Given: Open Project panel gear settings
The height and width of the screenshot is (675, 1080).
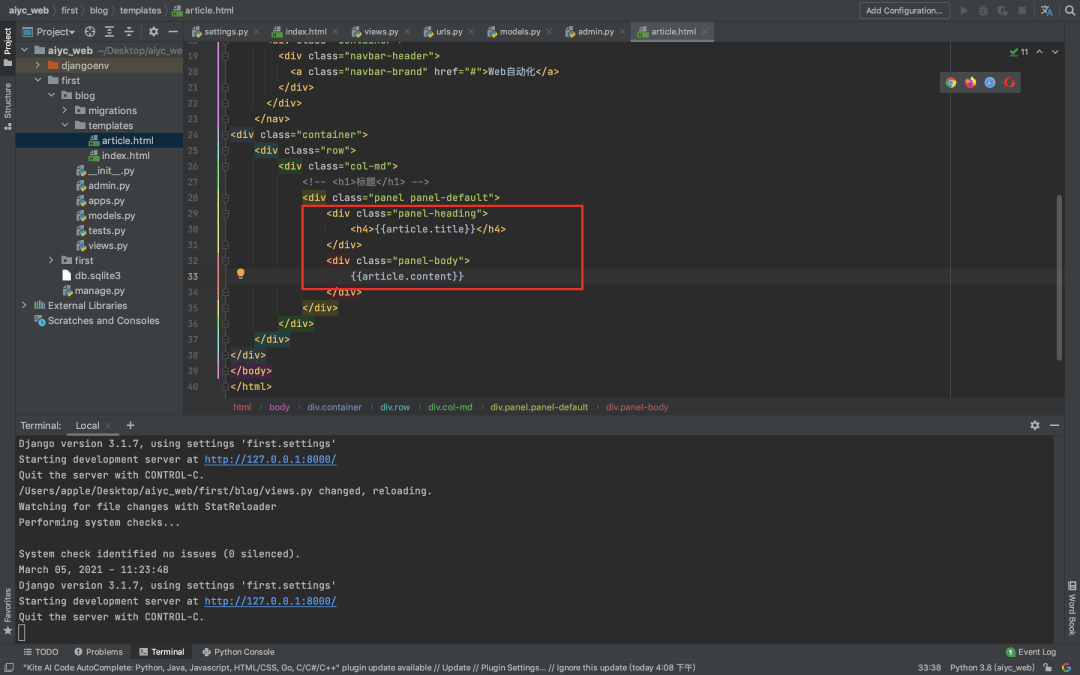Looking at the screenshot, I should coord(154,32).
